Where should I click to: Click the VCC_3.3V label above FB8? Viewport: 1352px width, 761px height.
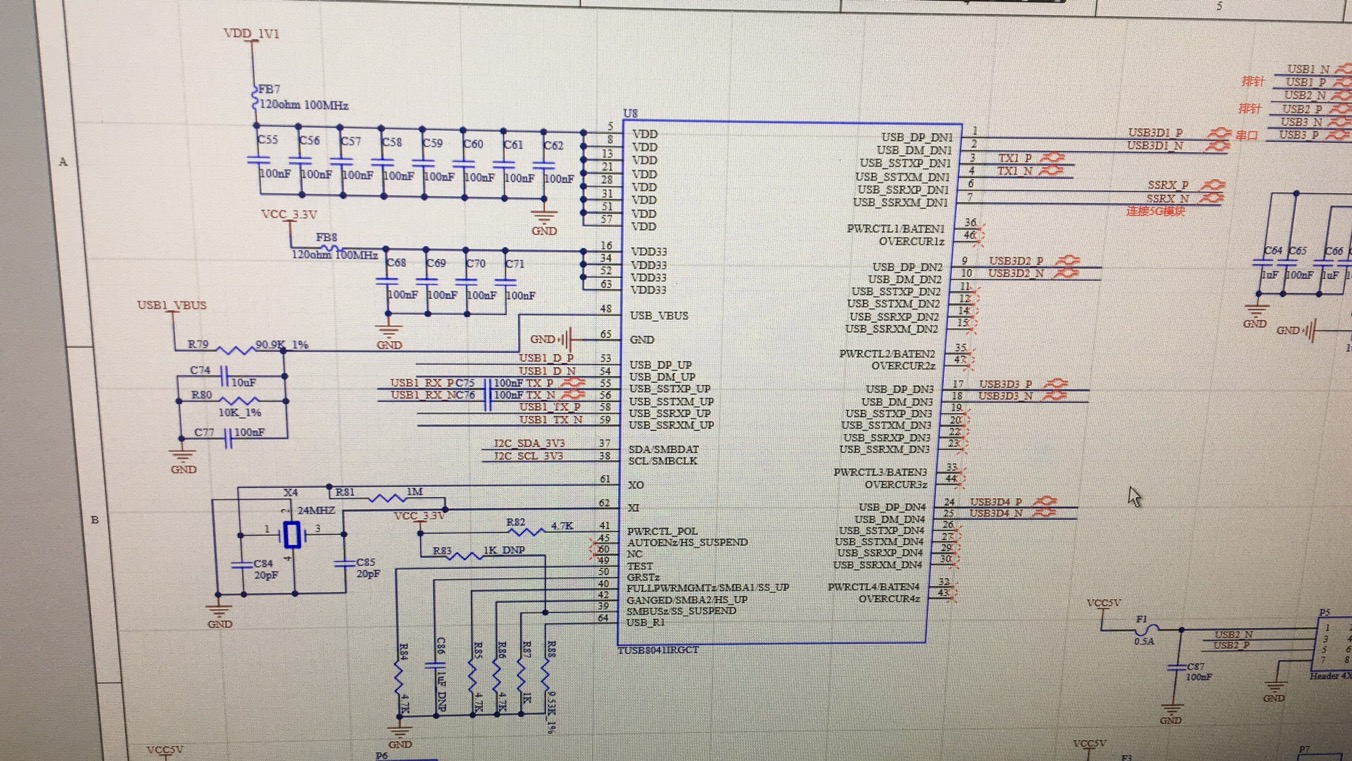(289, 215)
